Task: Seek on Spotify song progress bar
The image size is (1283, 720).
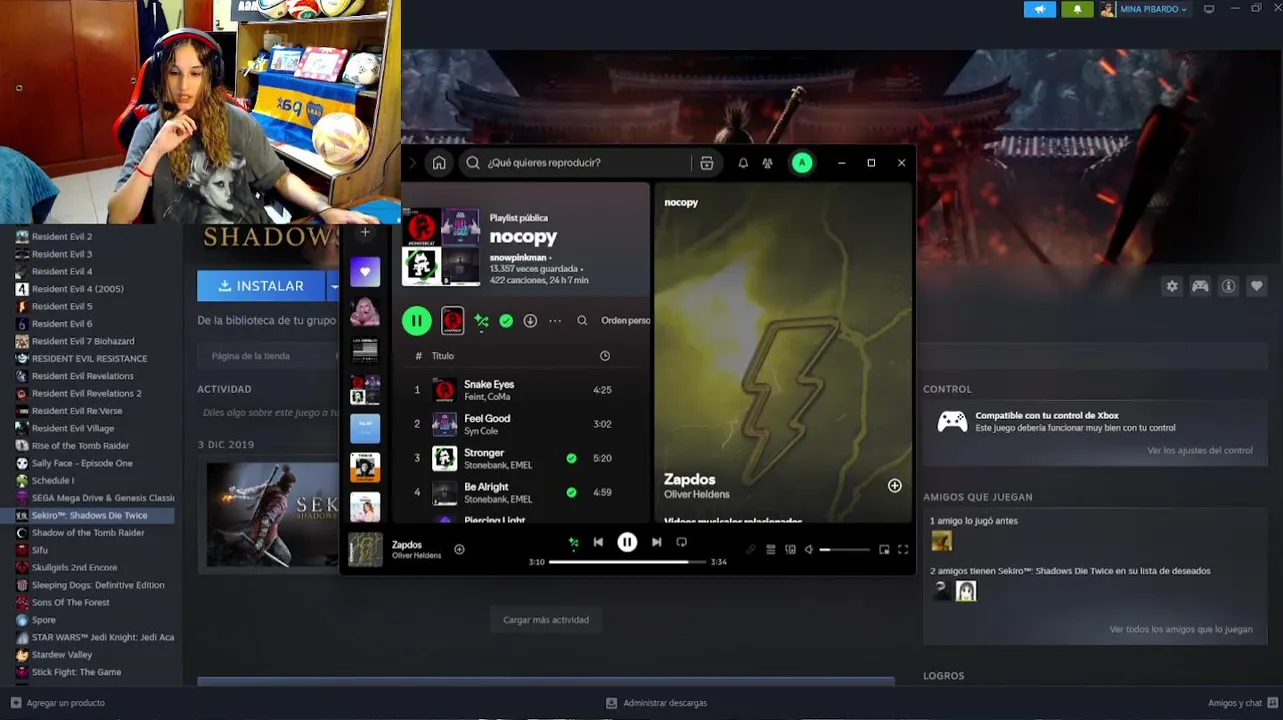Action: [x=627, y=562]
